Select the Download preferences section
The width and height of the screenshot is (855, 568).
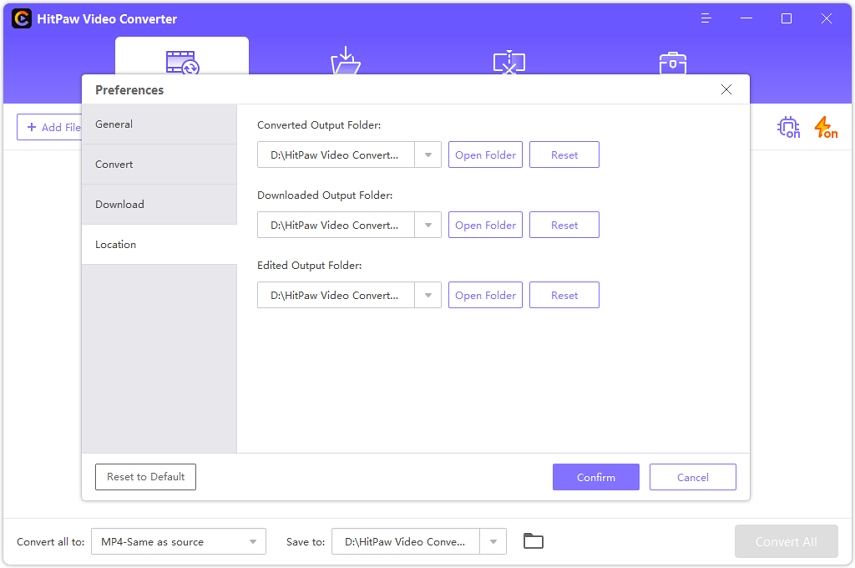pyautogui.click(x=159, y=204)
